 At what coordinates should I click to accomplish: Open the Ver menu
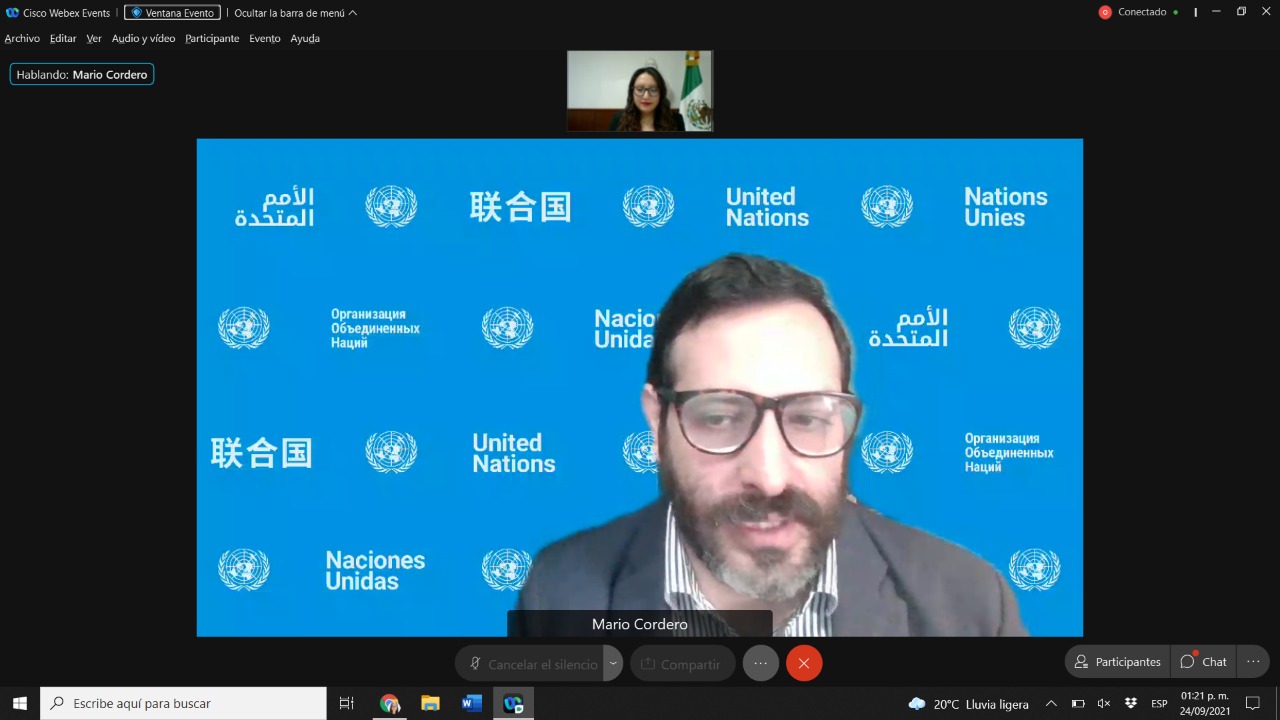click(x=94, y=38)
